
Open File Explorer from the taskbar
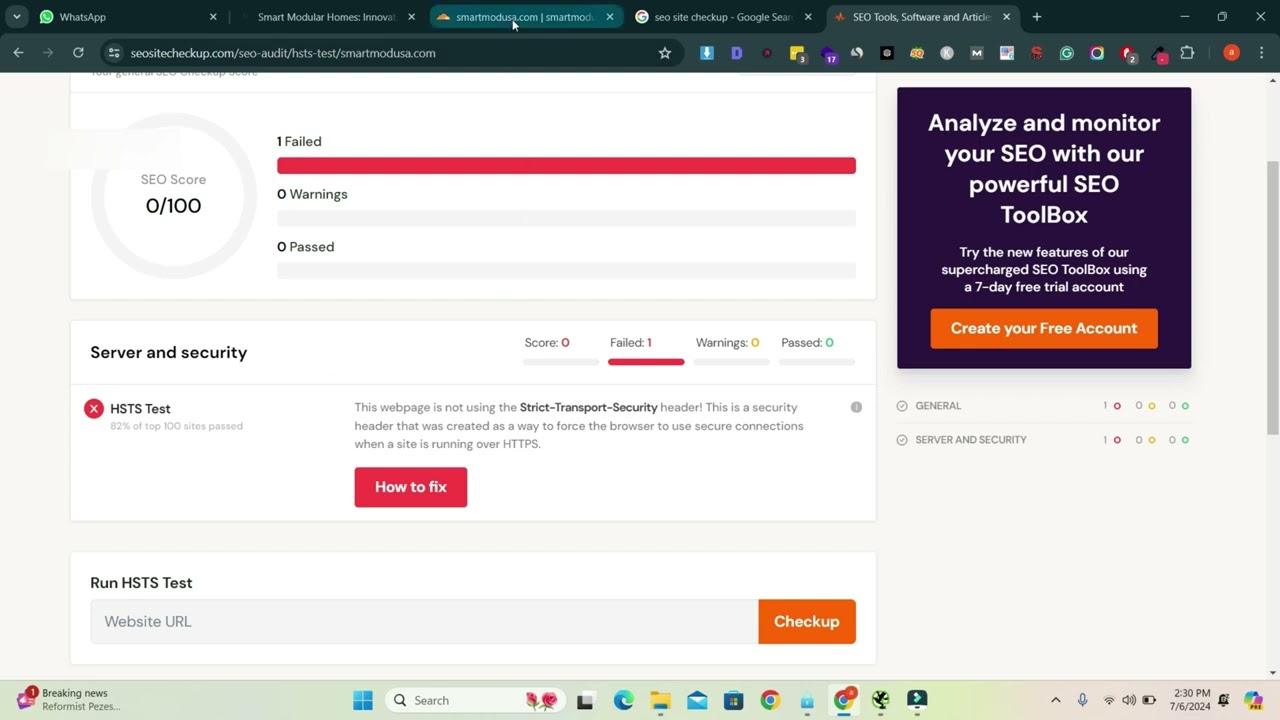click(660, 700)
